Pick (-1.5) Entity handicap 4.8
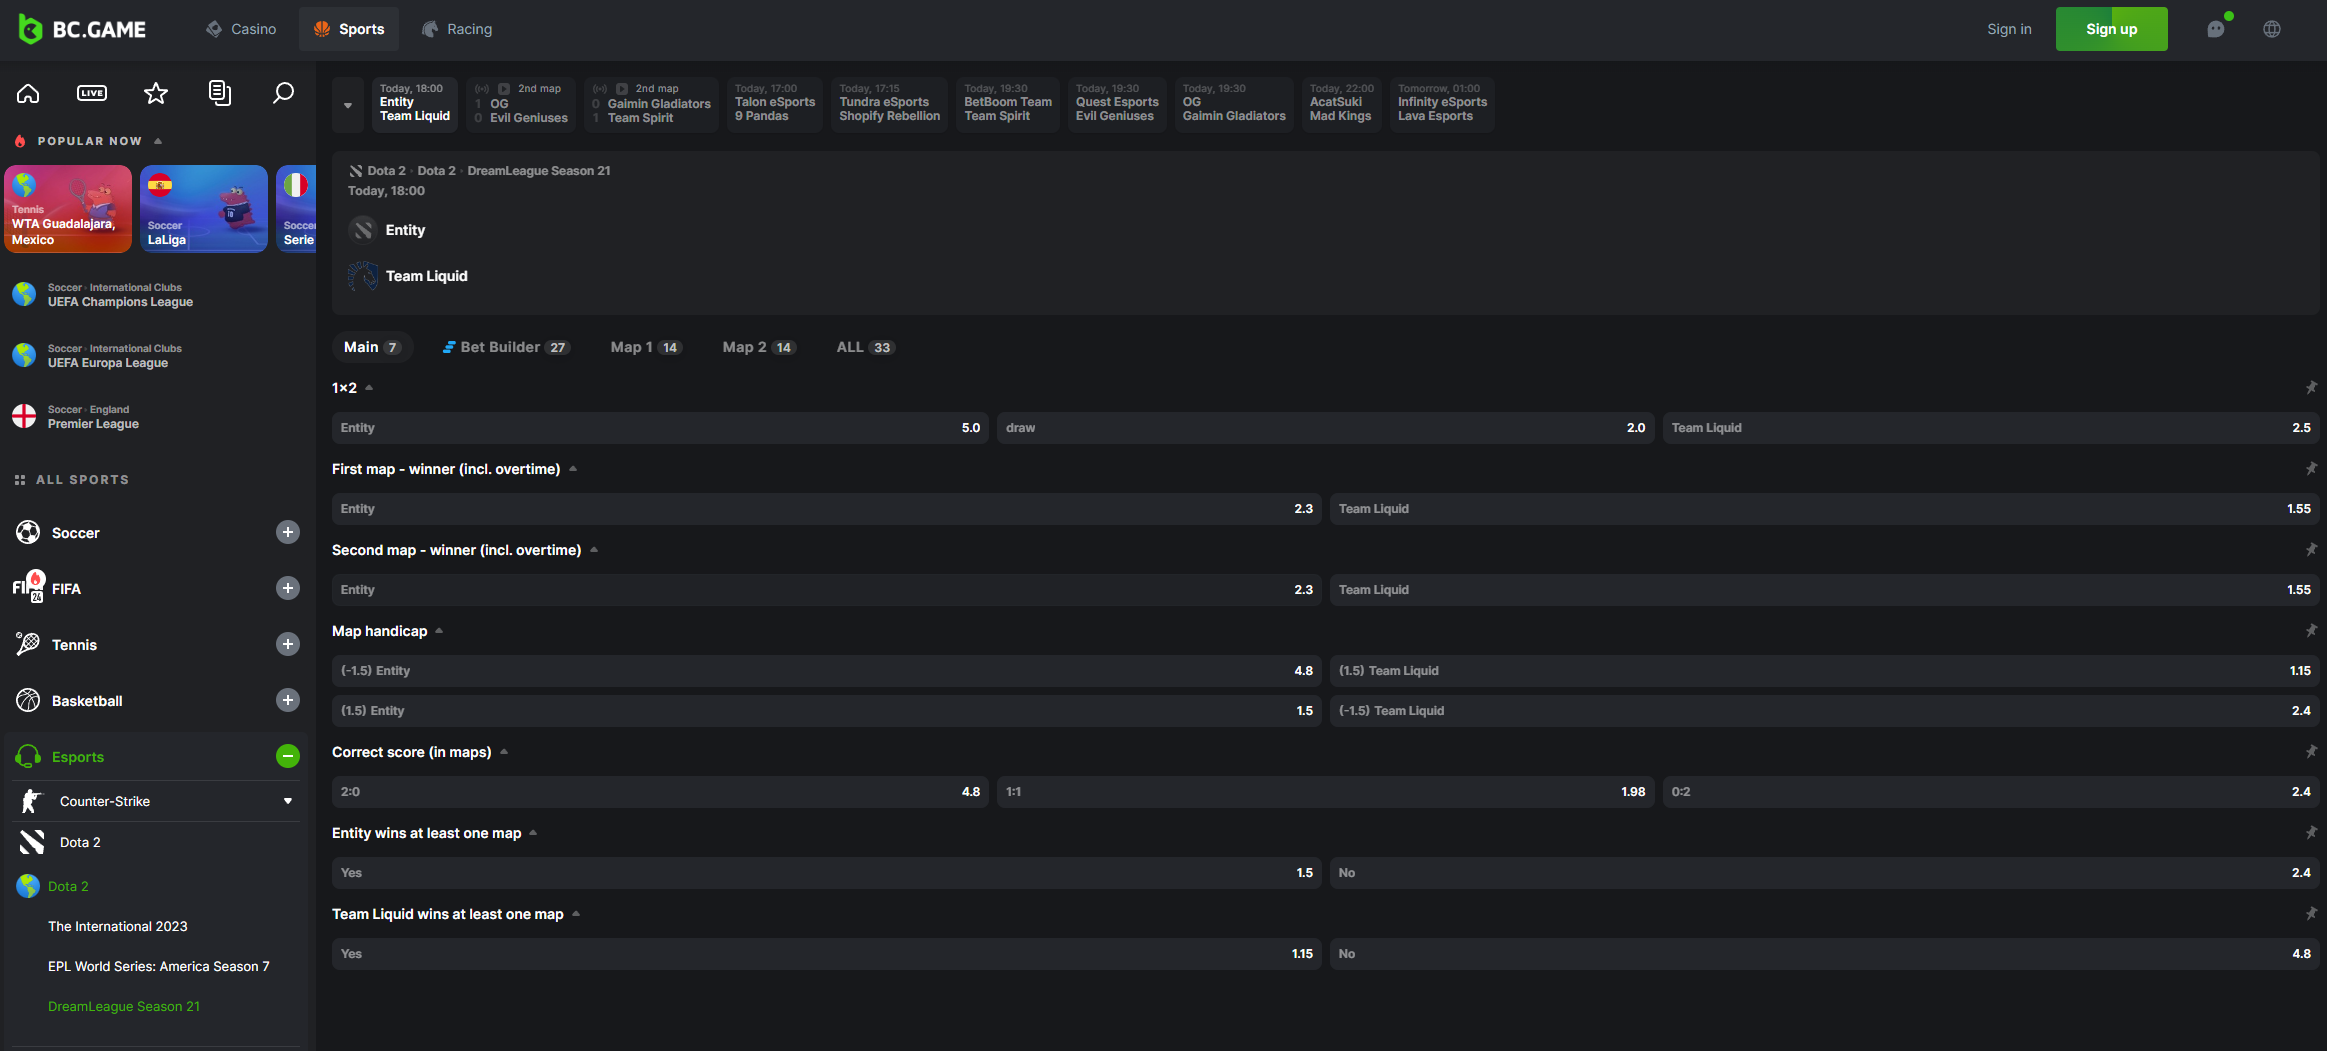 pos(826,670)
